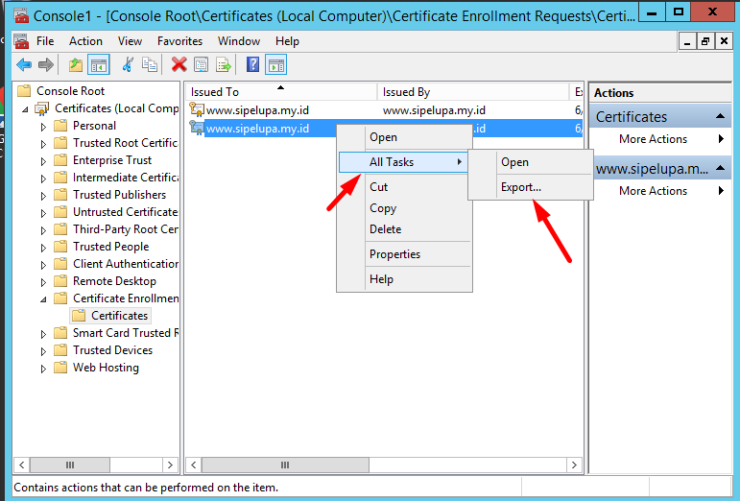The image size is (740, 501).
Task: Click More Actions under Certificates heading
Action: 653,139
